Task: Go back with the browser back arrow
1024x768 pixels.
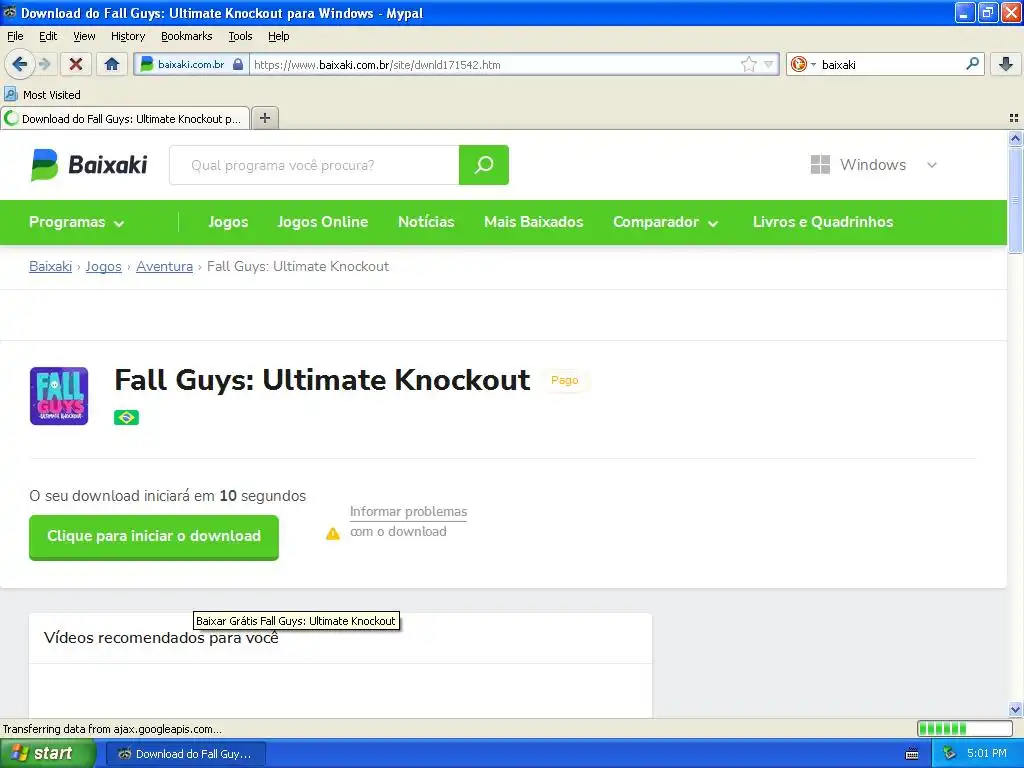Action: 19,64
